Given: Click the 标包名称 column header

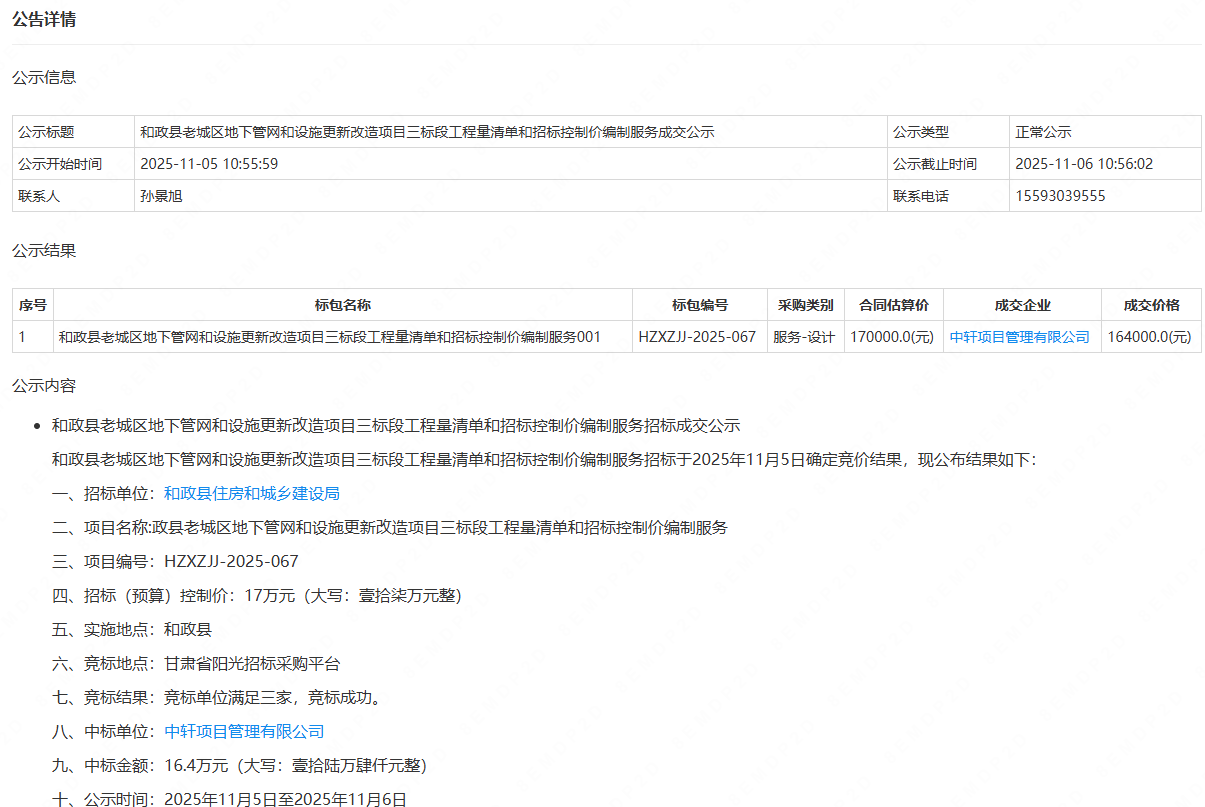Looking at the screenshot, I should click(x=342, y=305).
